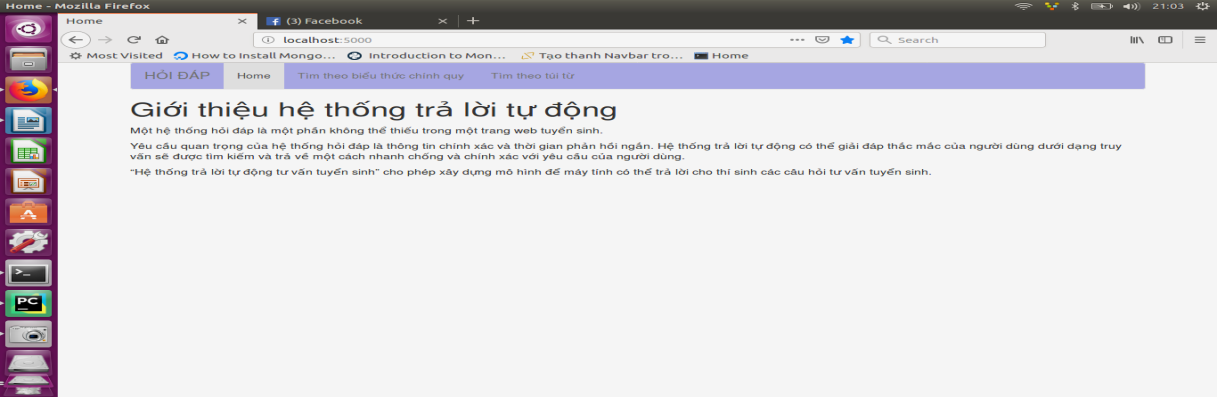The width and height of the screenshot is (1217, 397).
Task: Open 'How to Install Mongo...' bookmark
Action: coord(254,56)
